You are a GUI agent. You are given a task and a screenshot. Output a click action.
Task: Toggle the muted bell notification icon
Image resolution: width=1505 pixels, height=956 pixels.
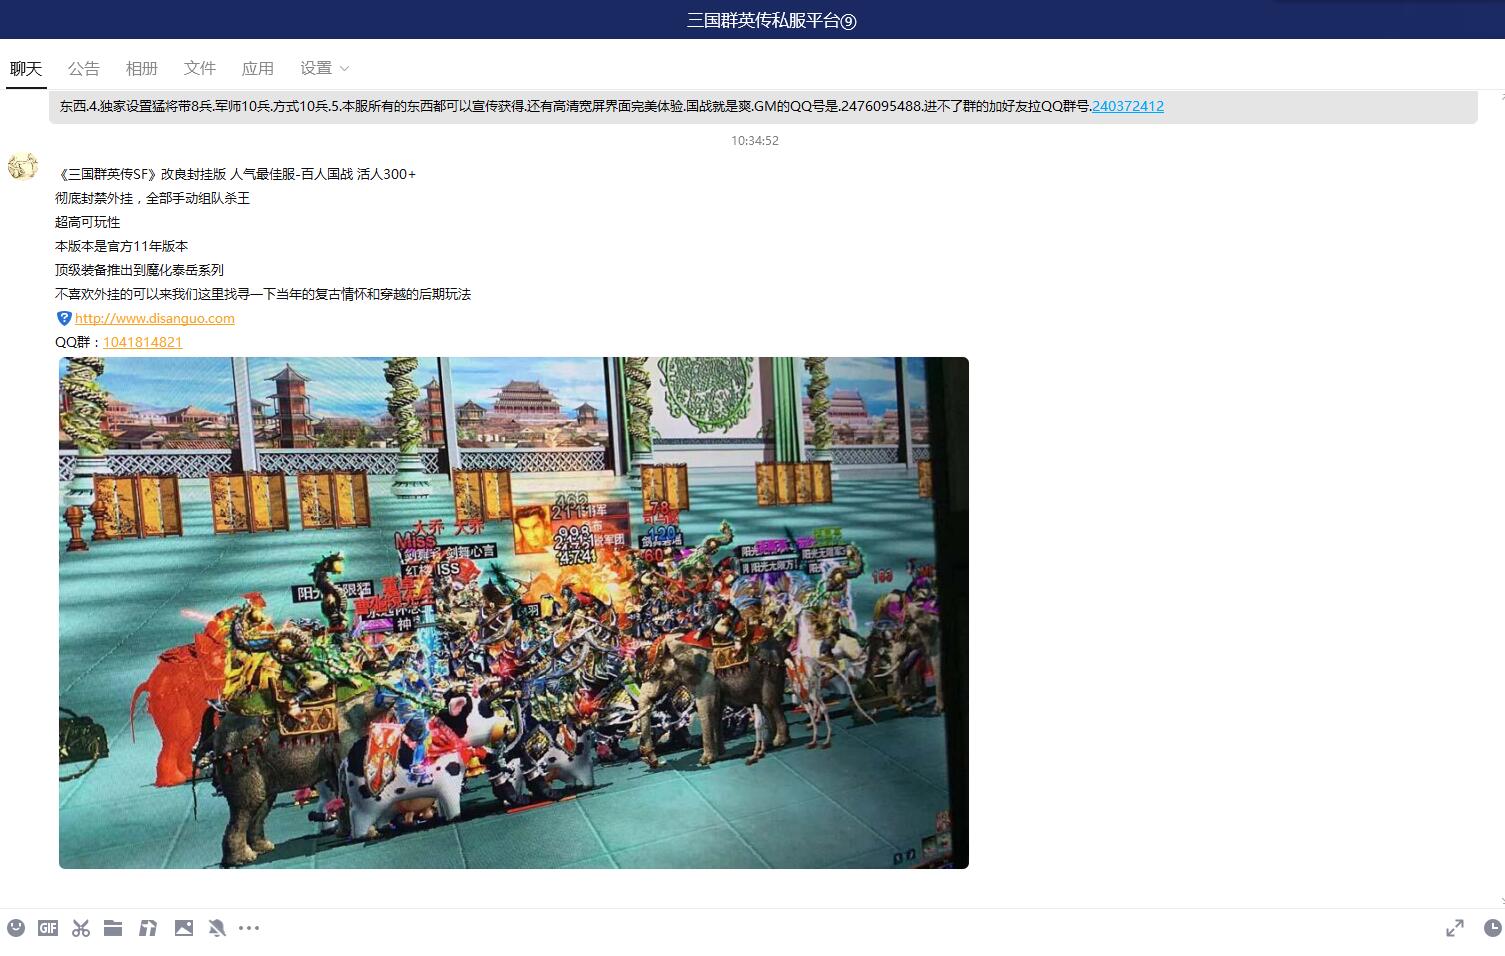pyautogui.click(x=216, y=928)
